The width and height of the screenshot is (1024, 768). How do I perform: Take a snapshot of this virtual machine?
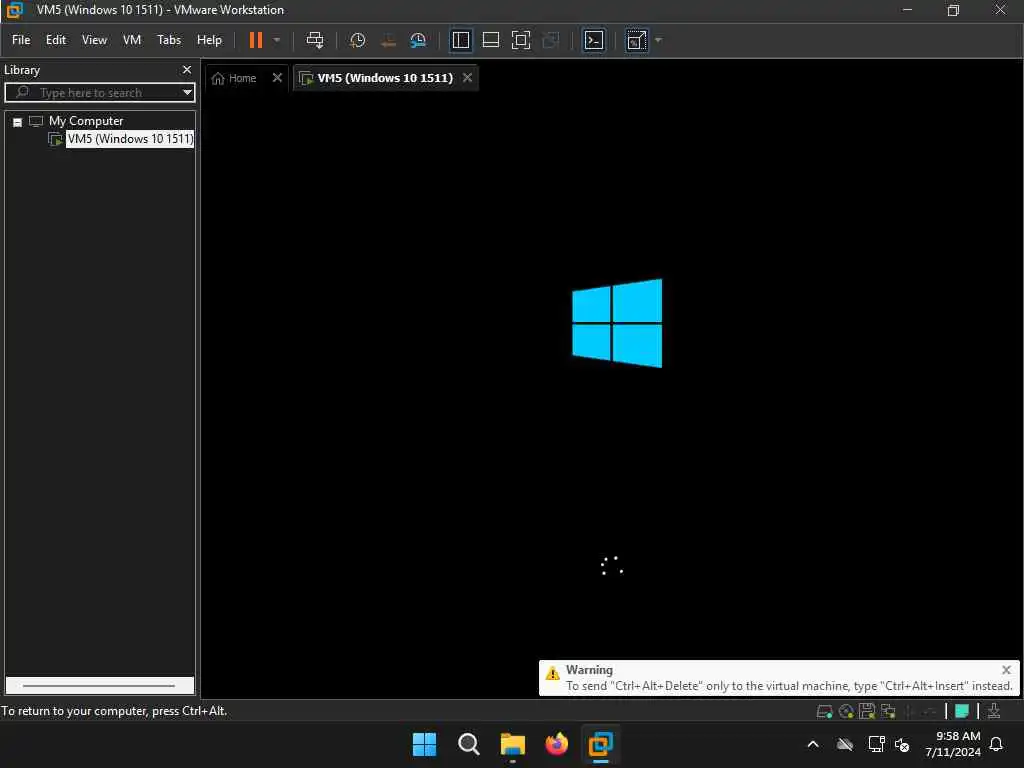coord(357,40)
